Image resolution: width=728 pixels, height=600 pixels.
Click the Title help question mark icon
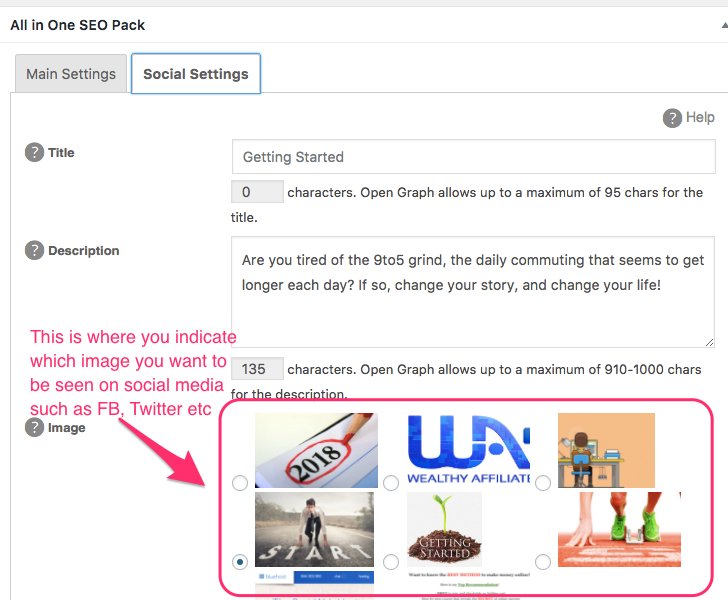tap(34, 152)
